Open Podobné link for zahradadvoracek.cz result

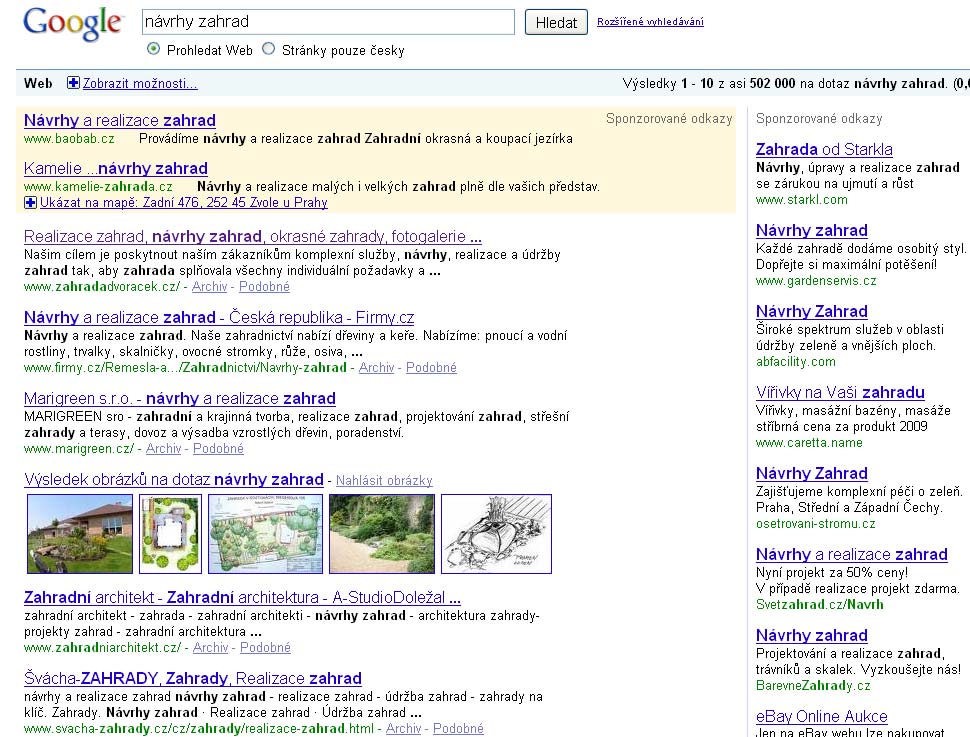264,287
